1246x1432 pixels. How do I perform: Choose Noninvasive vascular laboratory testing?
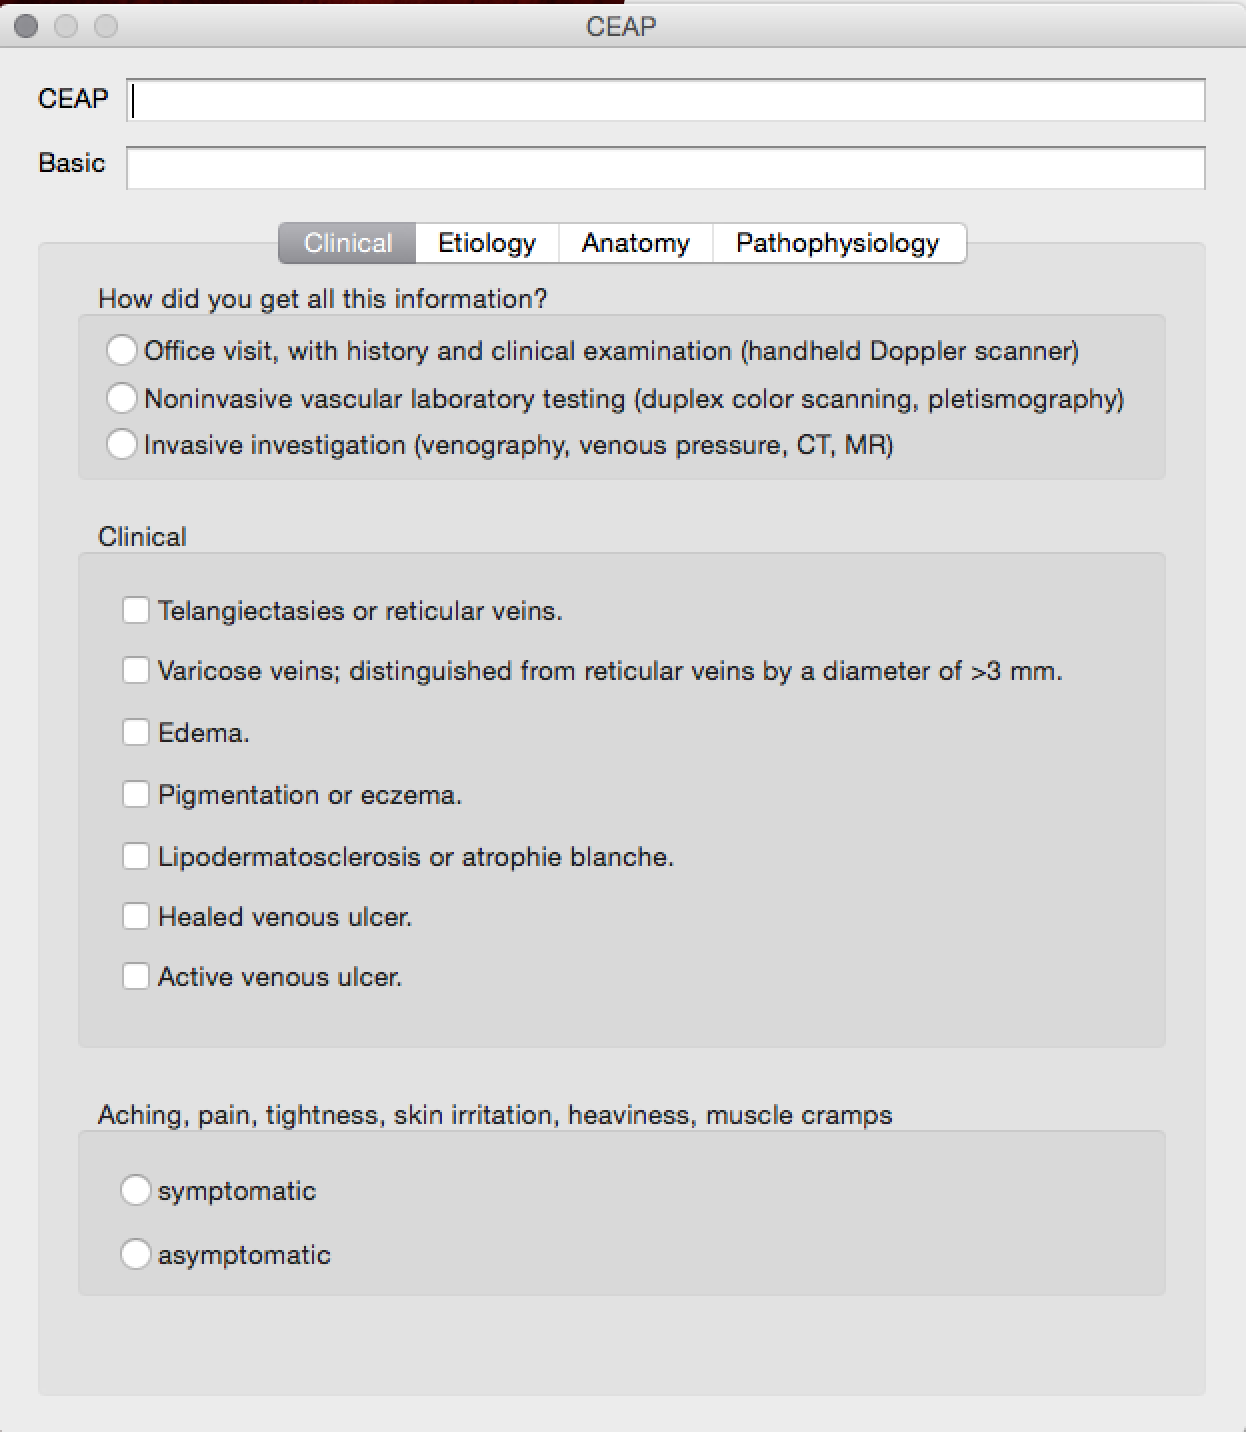click(123, 397)
